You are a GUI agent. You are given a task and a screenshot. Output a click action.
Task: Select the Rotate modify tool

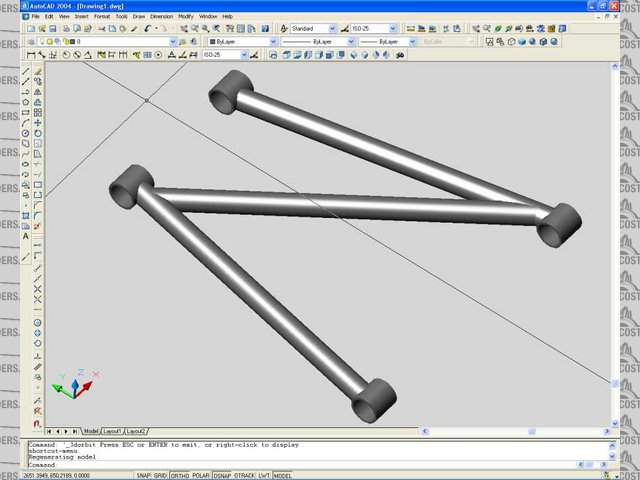38,133
